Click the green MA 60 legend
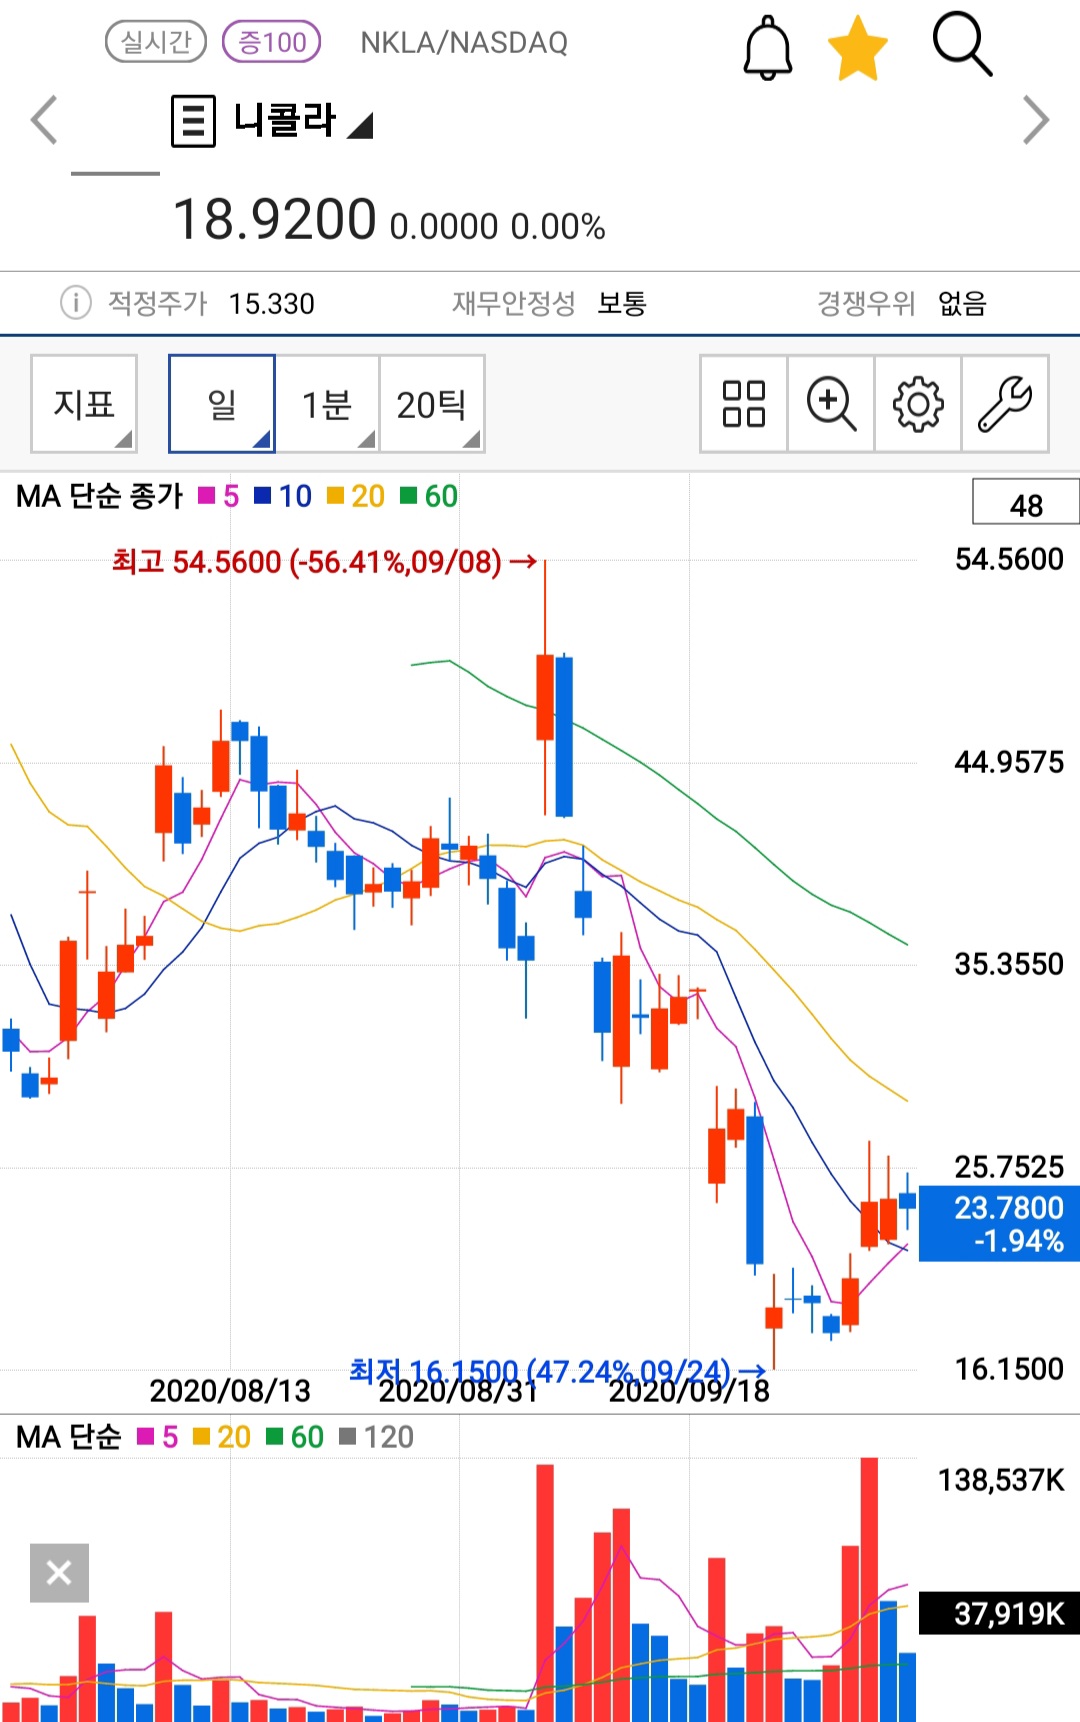 pos(429,496)
